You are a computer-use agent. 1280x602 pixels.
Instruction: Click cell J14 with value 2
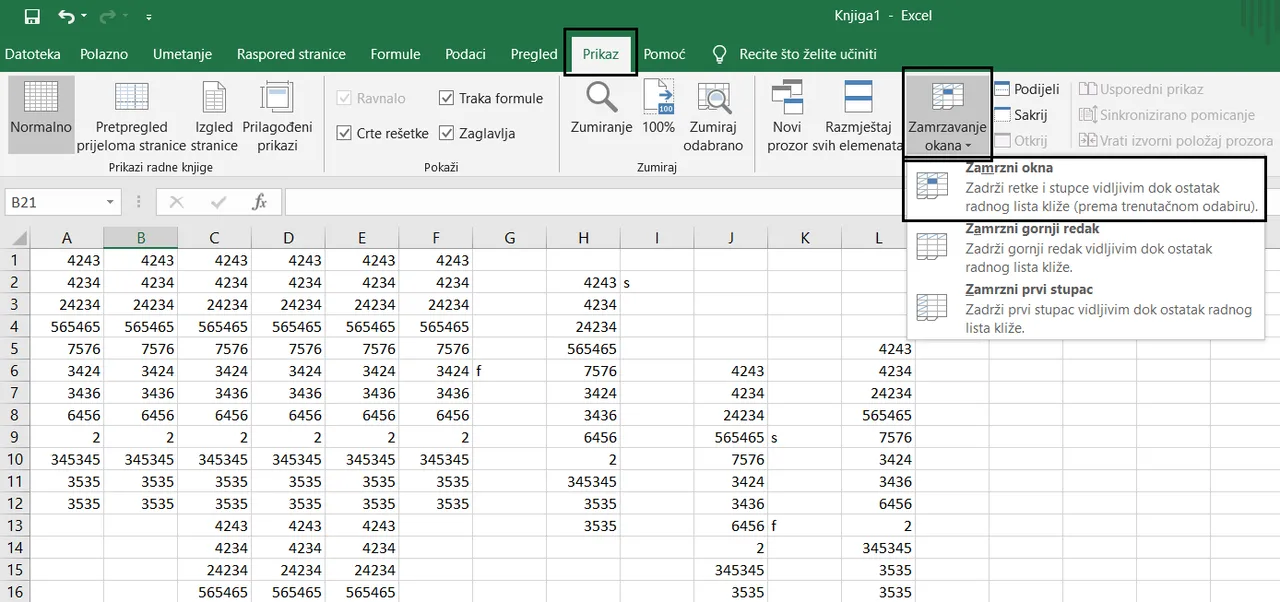(731, 547)
